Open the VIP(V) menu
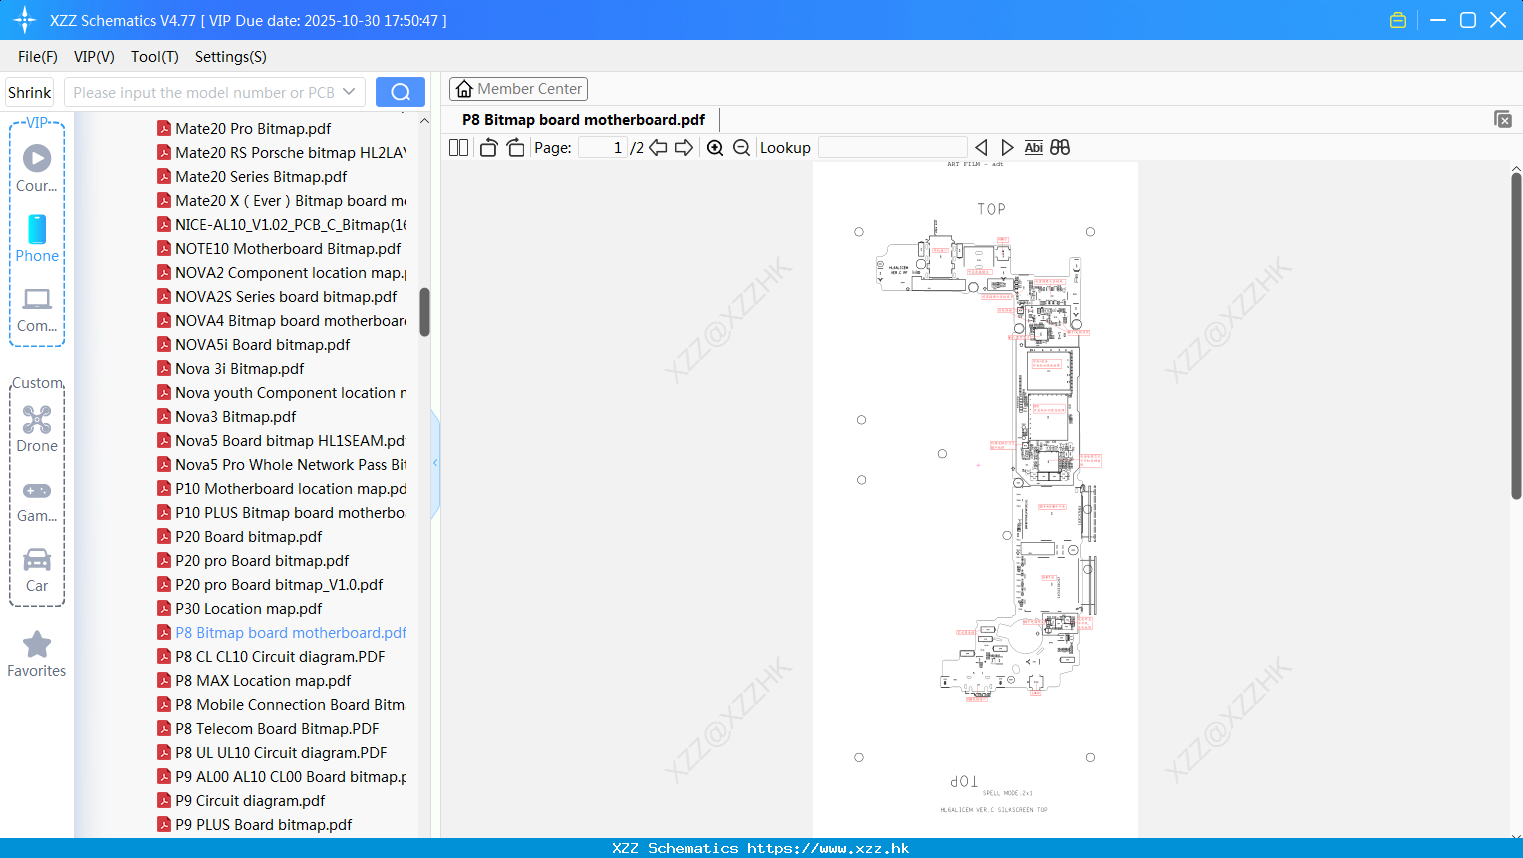Image resolution: width=1523 pixels, height=858 pixels. click(94, 57)
